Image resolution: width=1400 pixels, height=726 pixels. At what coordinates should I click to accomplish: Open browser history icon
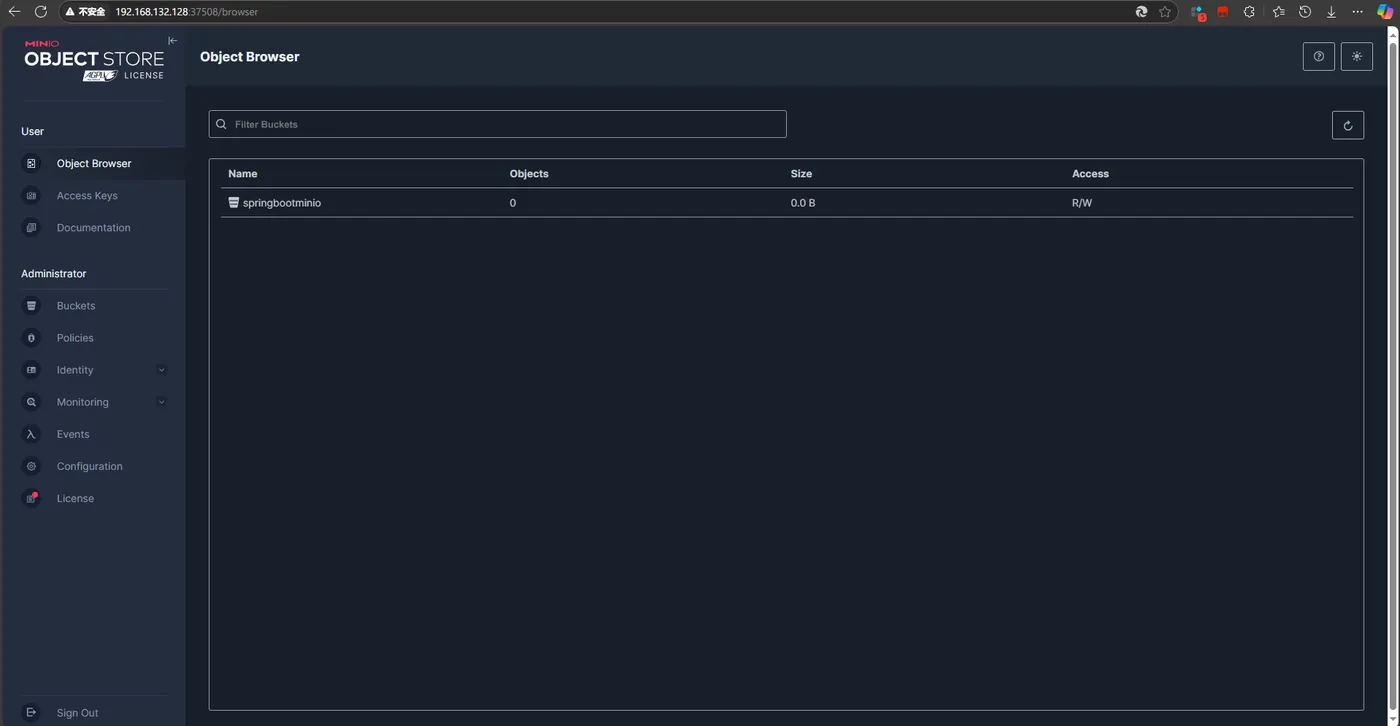coord(1305,12)
